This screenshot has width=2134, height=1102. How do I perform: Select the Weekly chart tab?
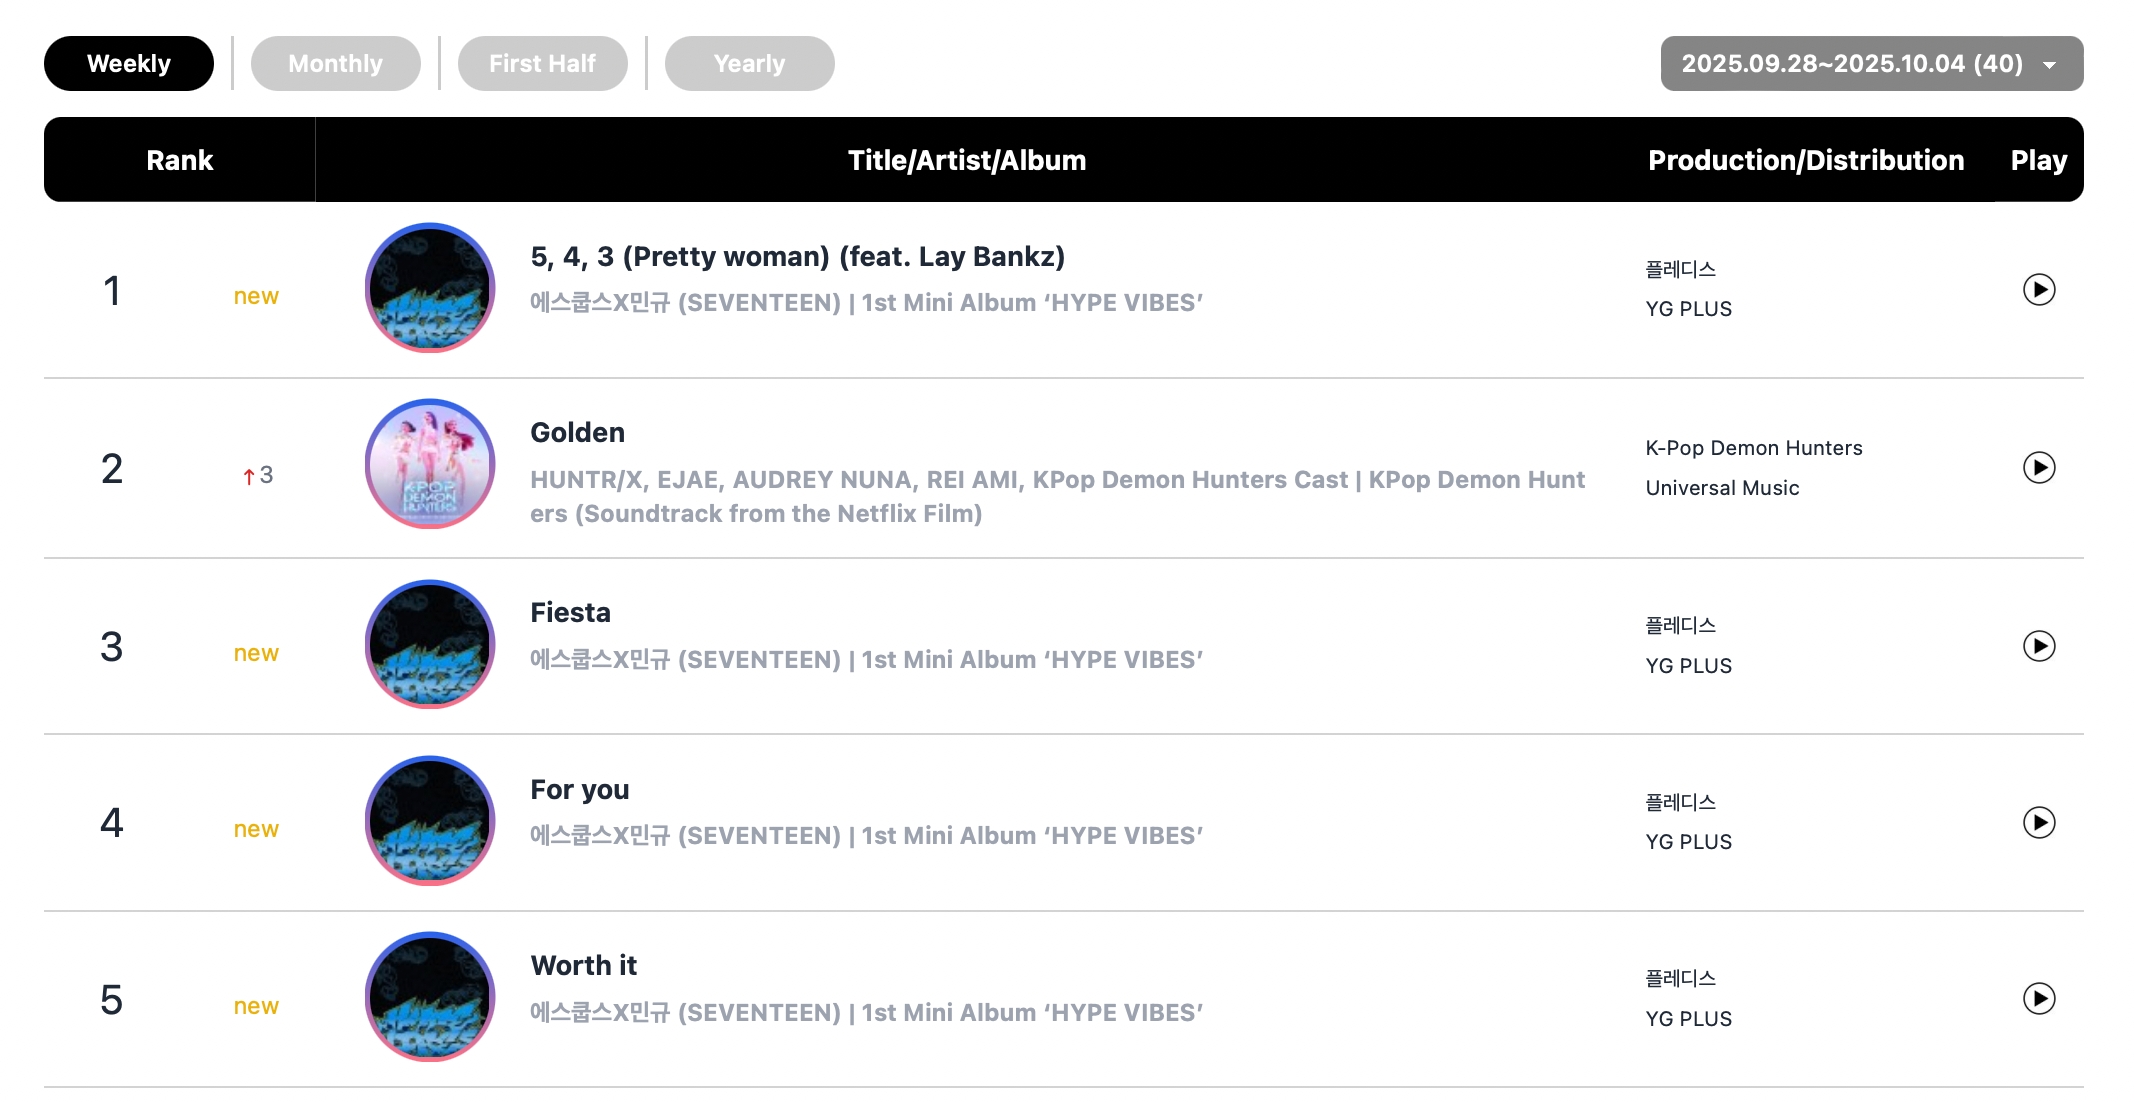pos(129,64)
